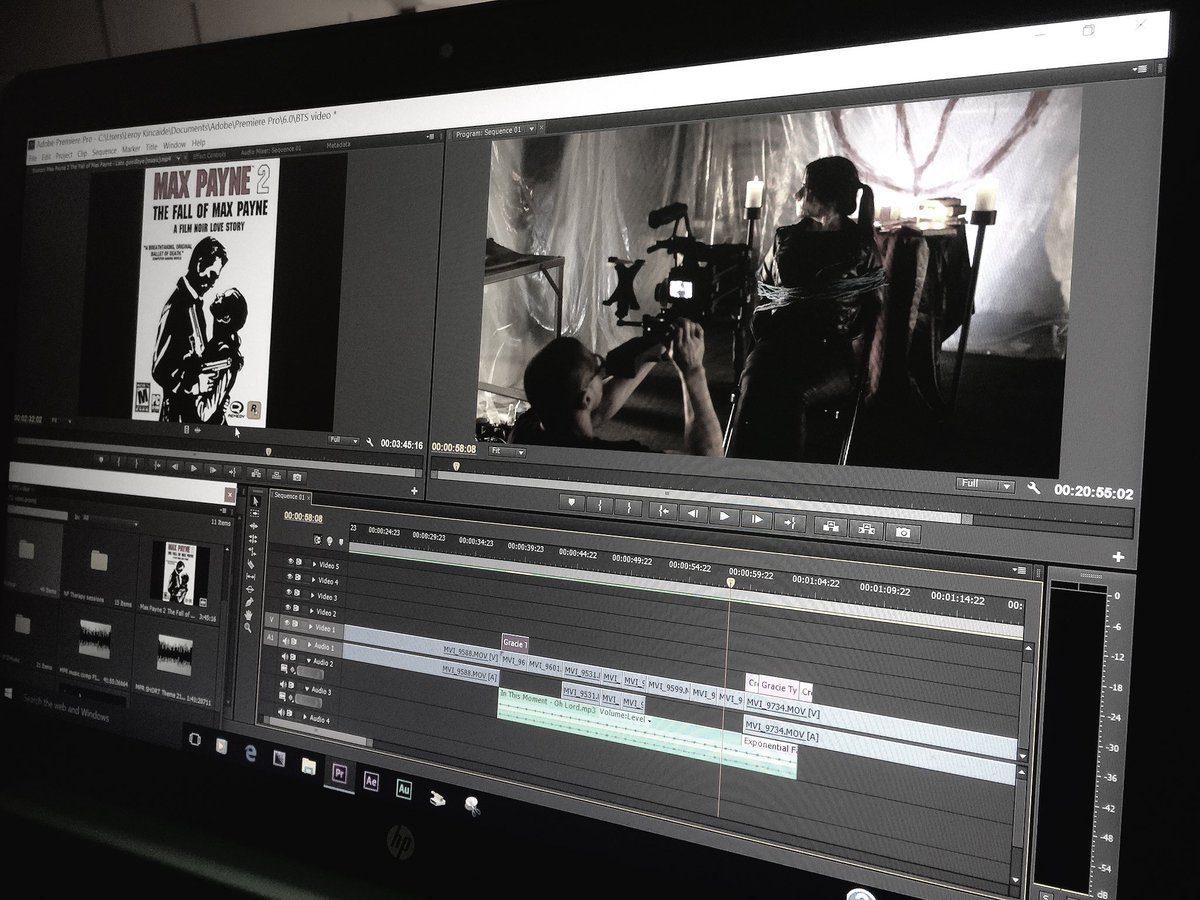Collapse the Audio 2 track
Image resolution: width=1200 pixels, height=900 pixels.
[x=308, y=661]
